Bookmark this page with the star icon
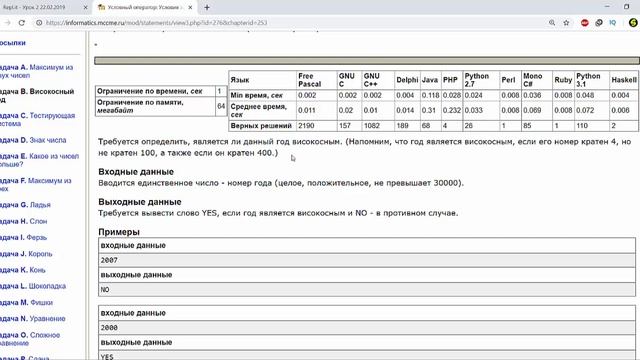This screenshot has width=640, height=360. pos(566,23)
